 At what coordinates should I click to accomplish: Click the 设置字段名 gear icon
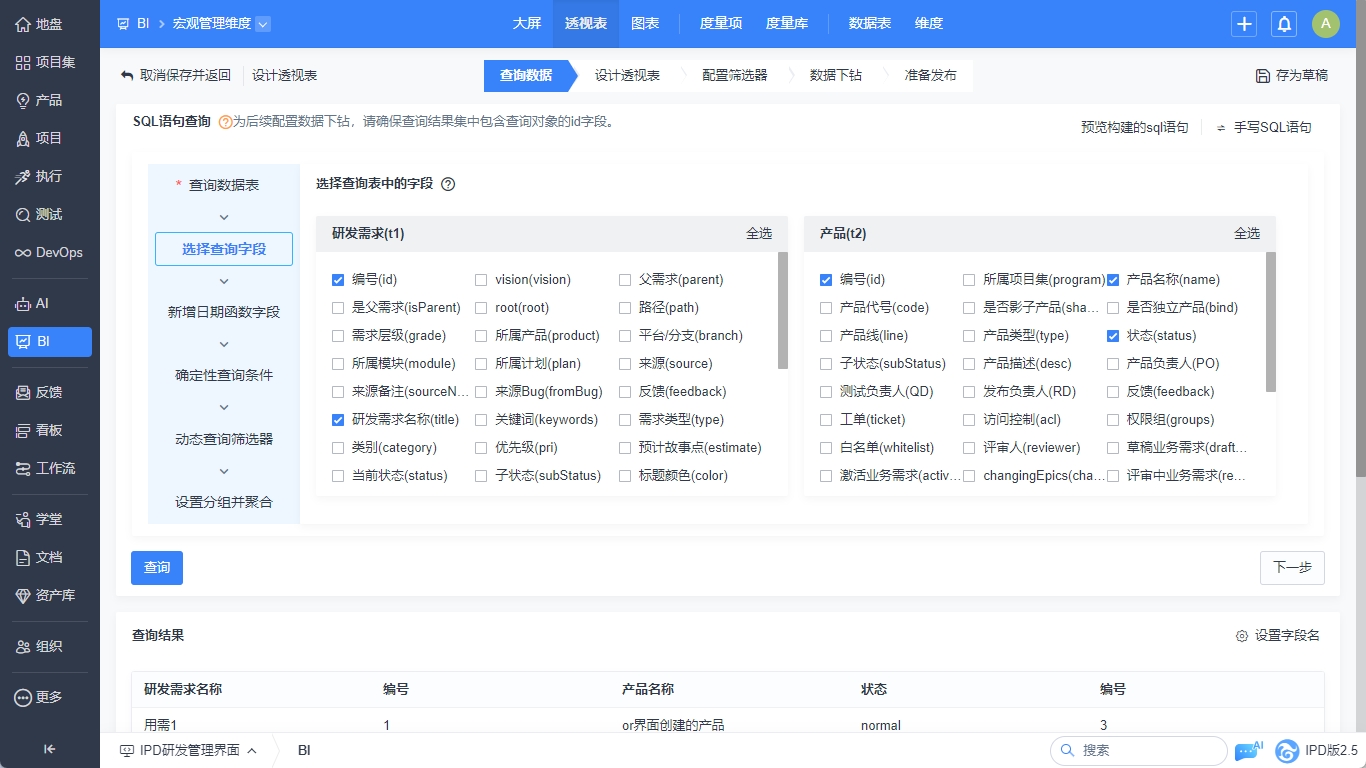pyautogui.click(x=1242, y=636)
